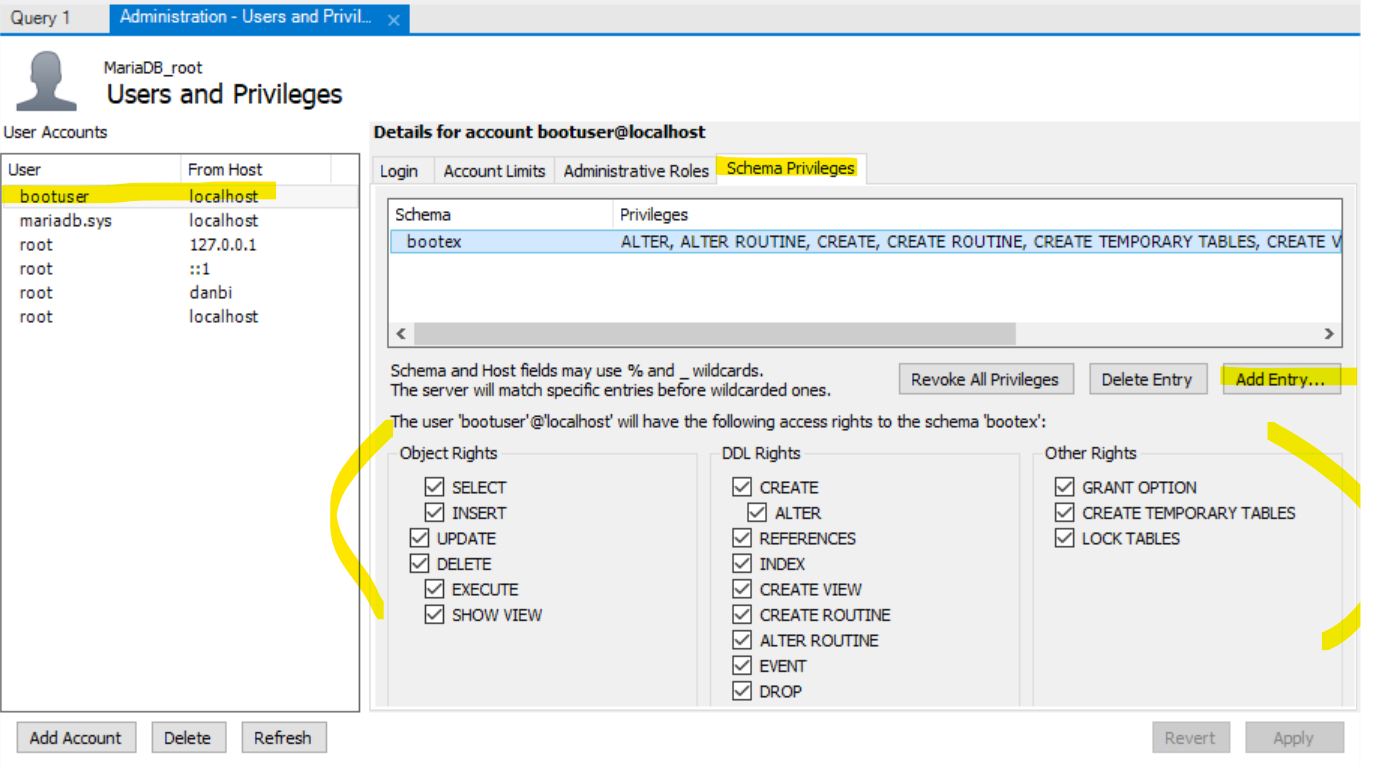Click the Add Account button
This screenshot has width=1392, height=766.
(x=76, y=738)
